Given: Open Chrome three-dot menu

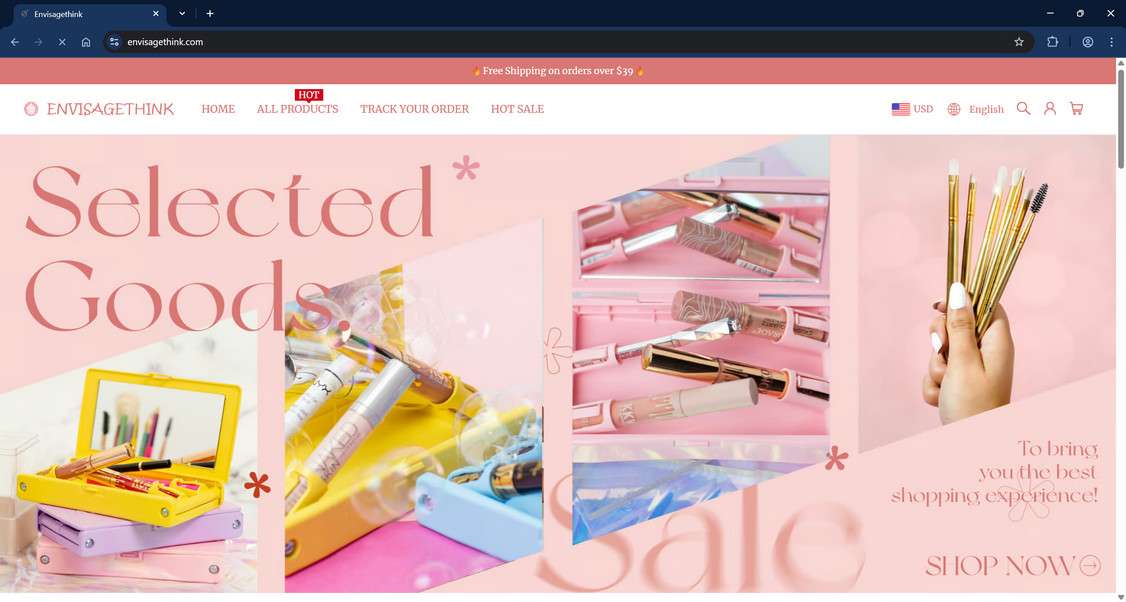Looking at the screenshot, I should click(1111, 42).
